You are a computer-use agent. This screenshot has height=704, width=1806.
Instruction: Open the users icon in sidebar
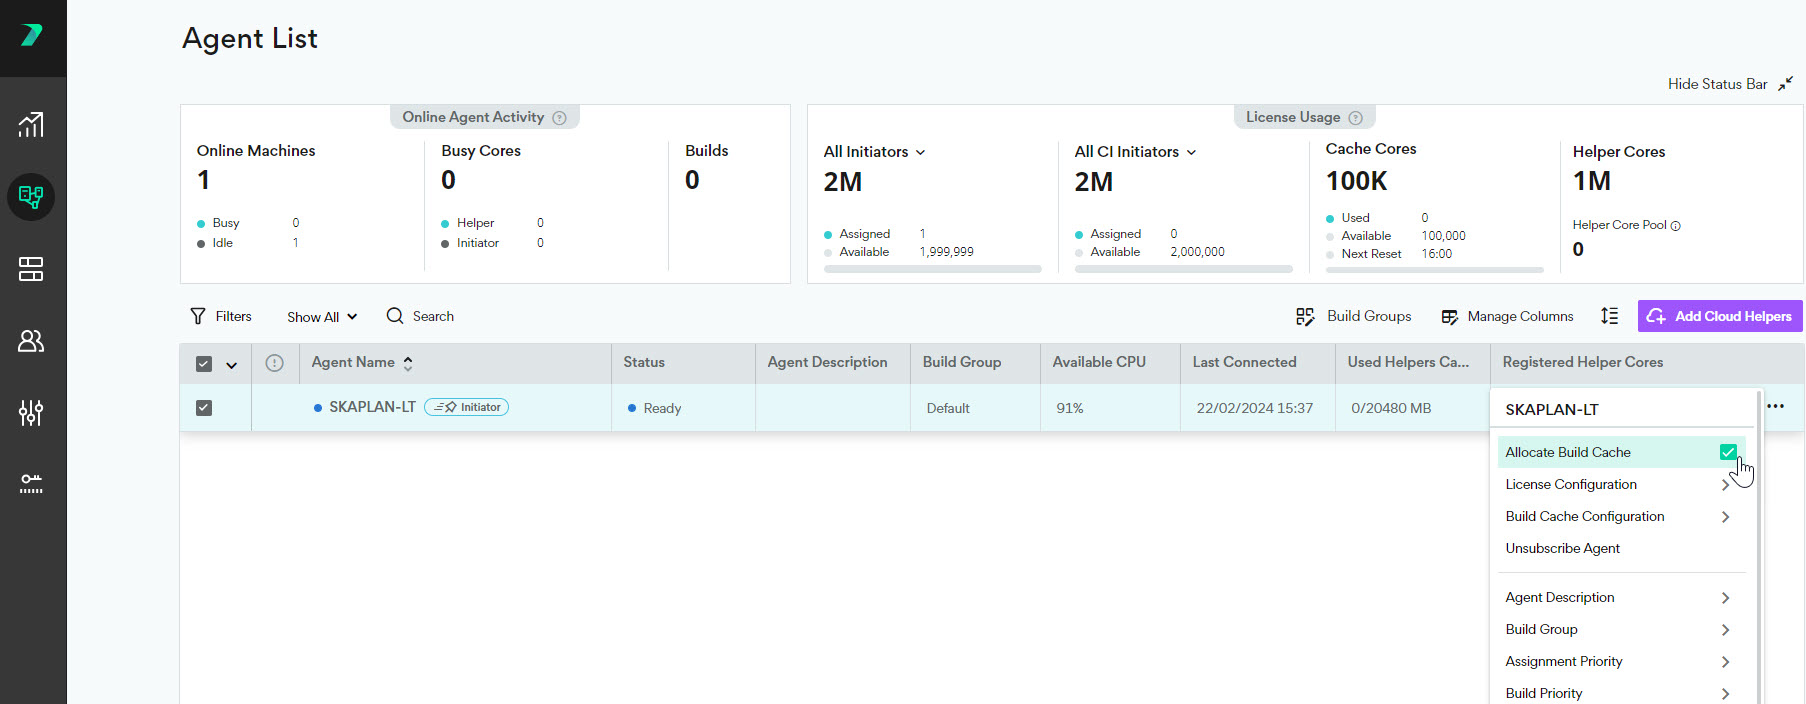(x=31, y=341)
